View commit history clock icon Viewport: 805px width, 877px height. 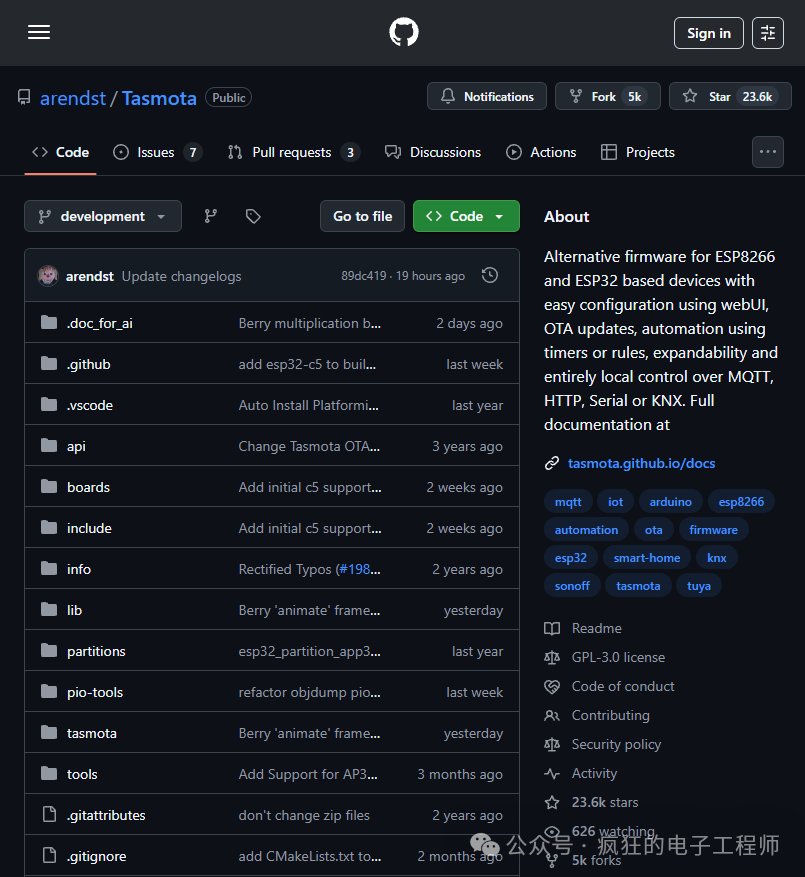coord(490,275)
